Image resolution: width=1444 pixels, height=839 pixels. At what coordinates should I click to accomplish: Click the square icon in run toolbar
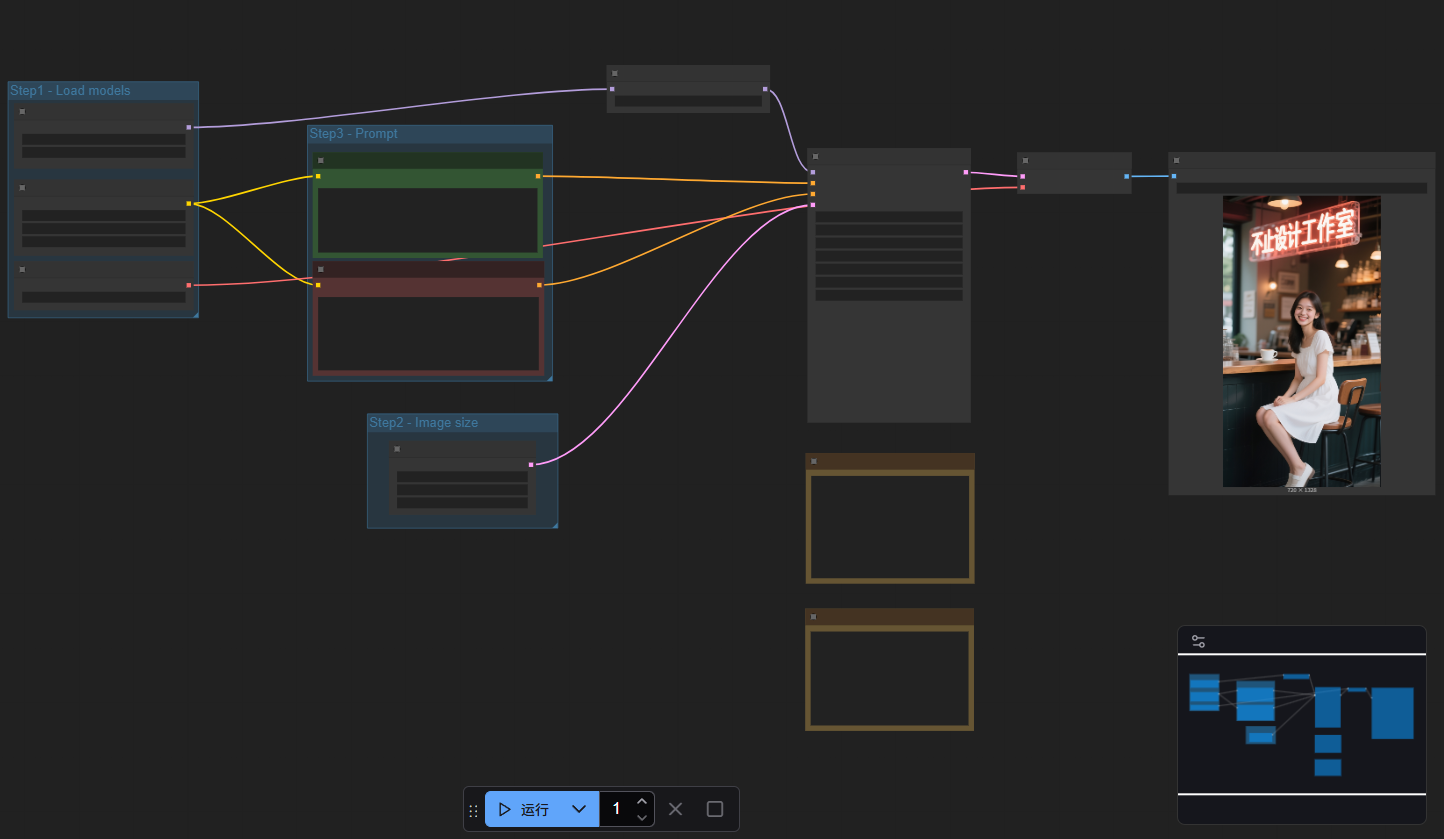[x=715, y=809]
